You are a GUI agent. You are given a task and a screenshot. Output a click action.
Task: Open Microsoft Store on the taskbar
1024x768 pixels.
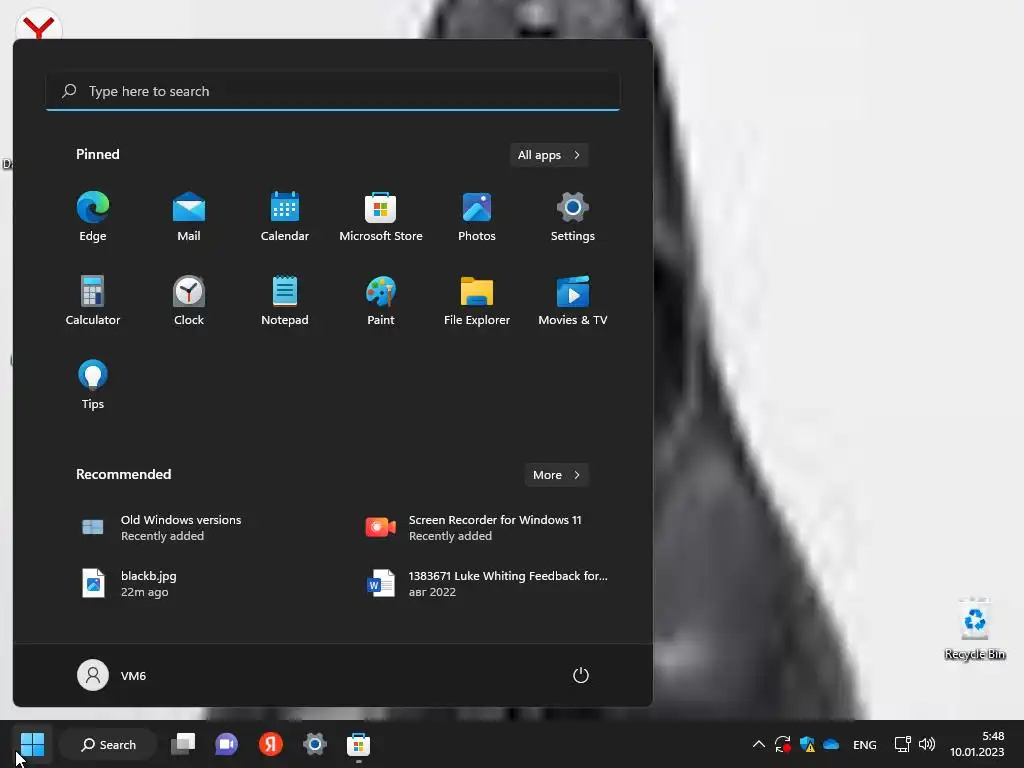[x=358, y=744]
